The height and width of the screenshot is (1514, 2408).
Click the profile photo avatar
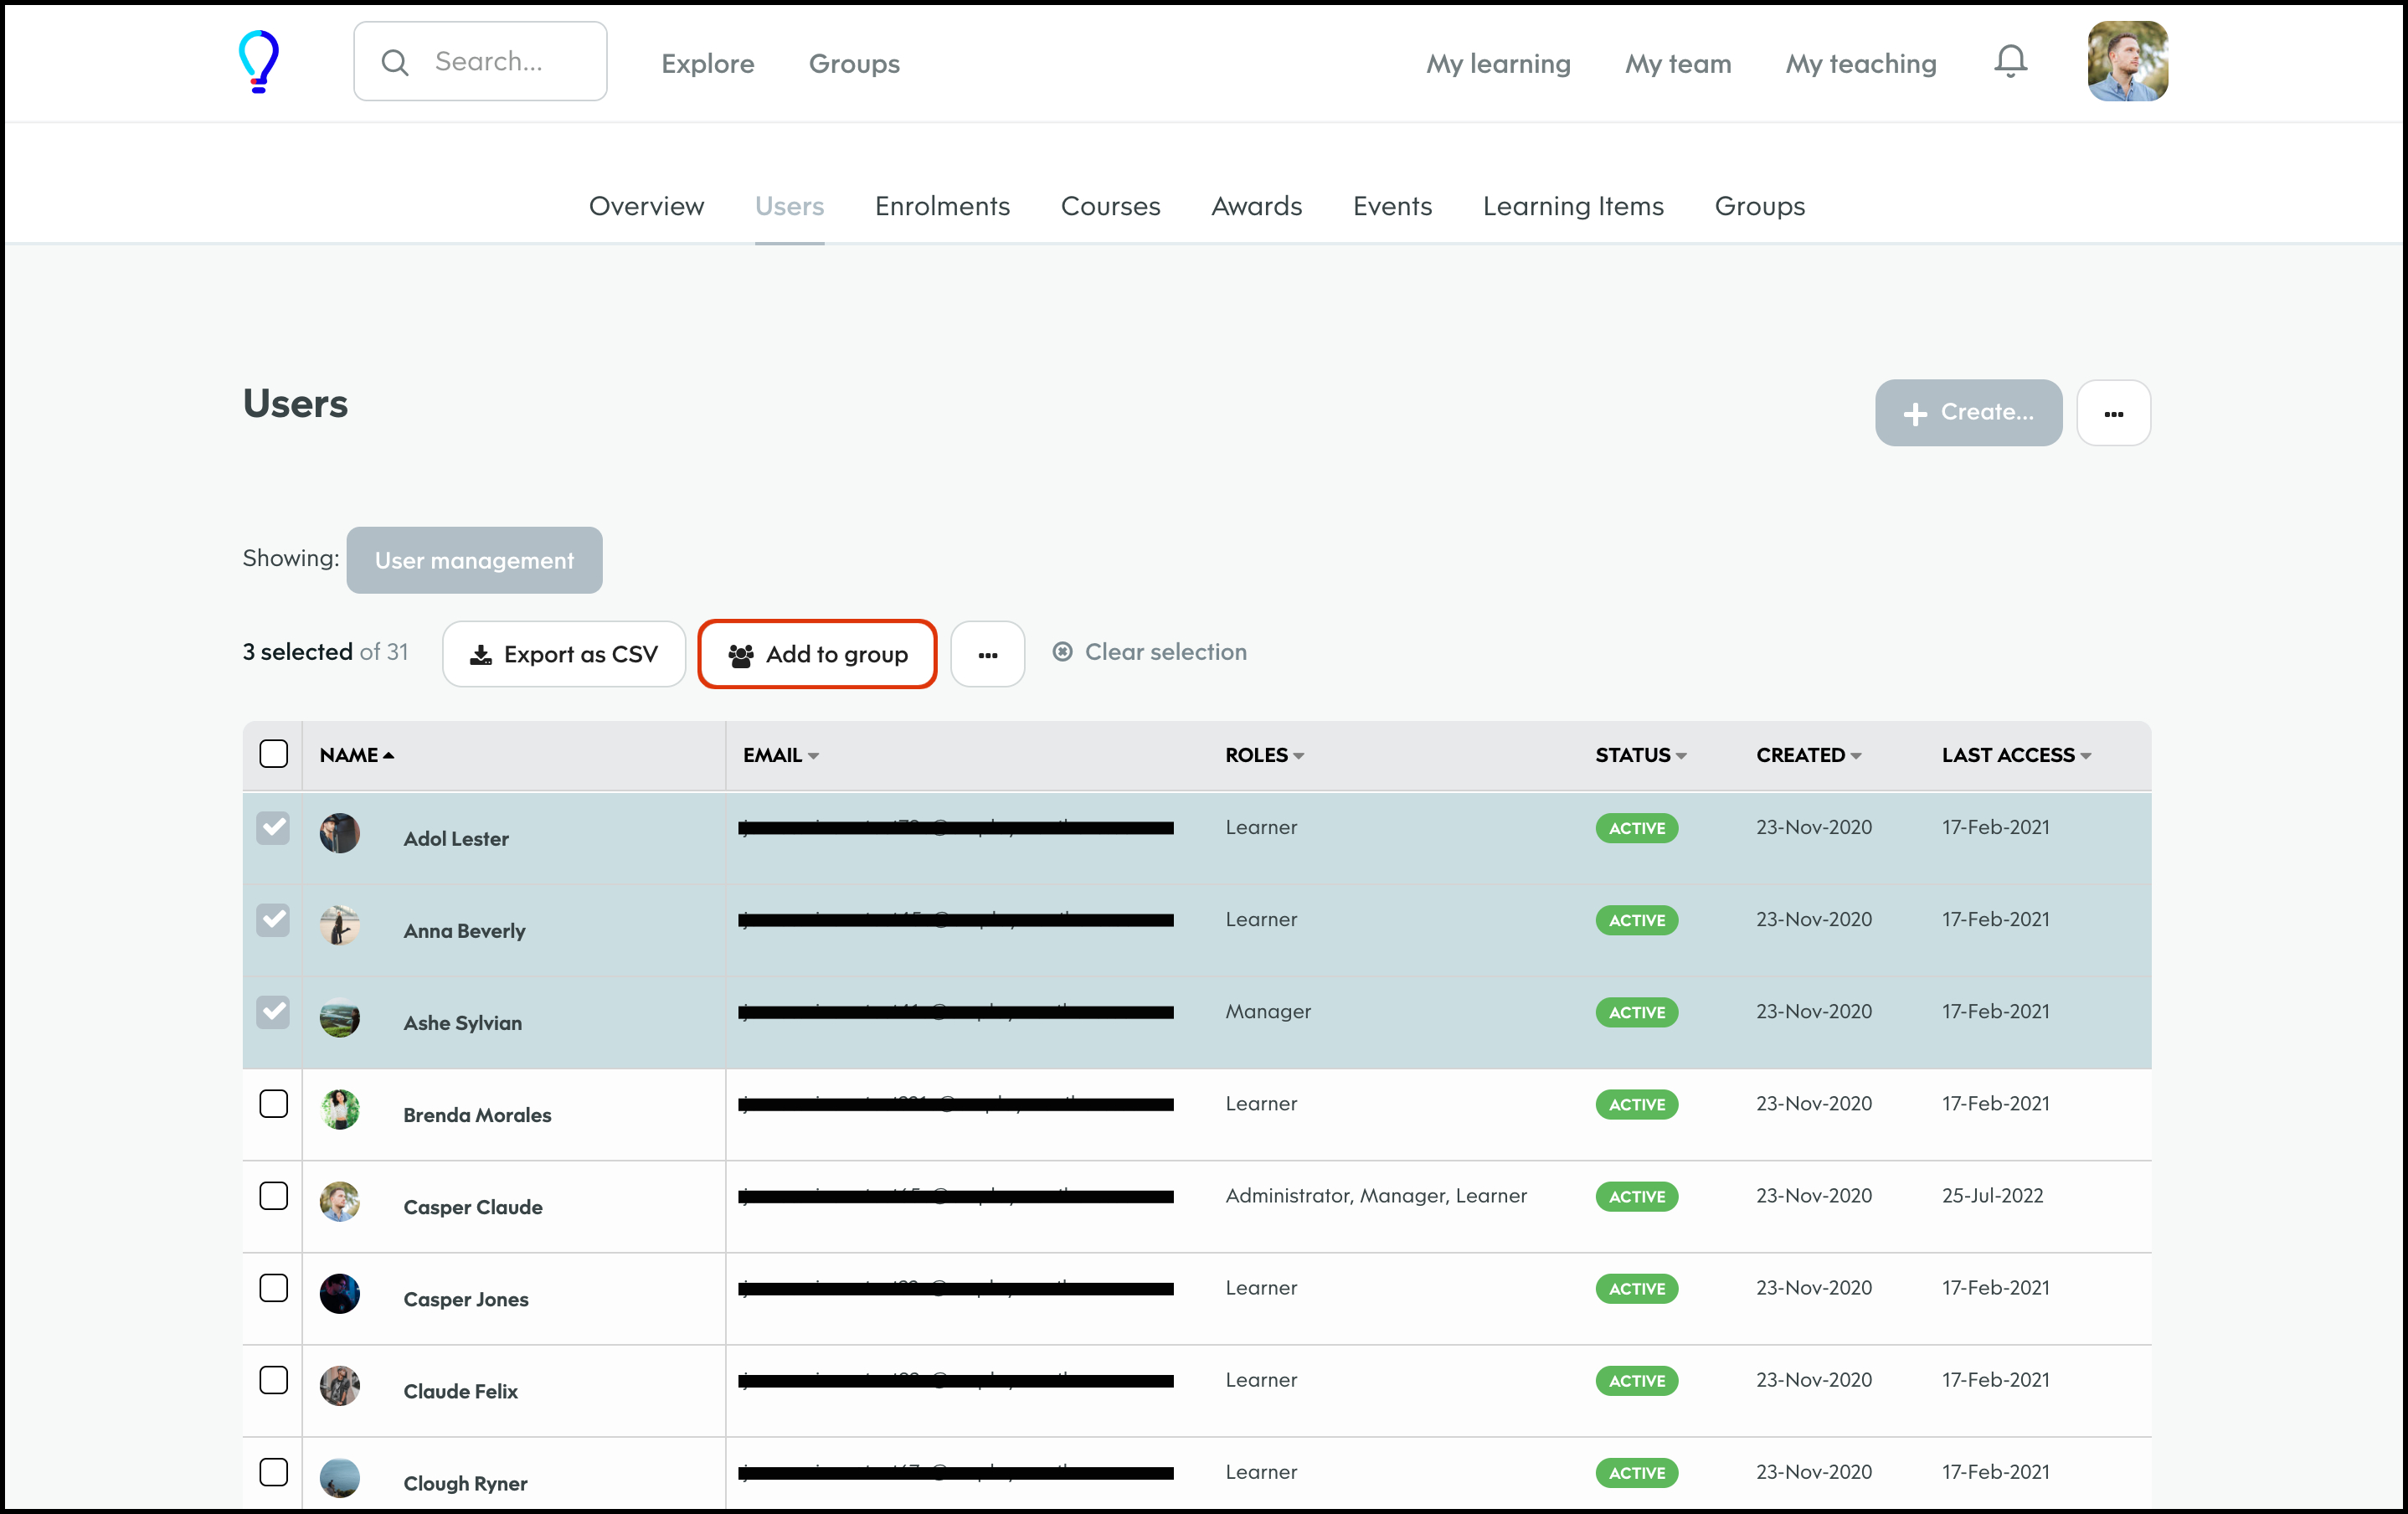(x=2127, y=62)
